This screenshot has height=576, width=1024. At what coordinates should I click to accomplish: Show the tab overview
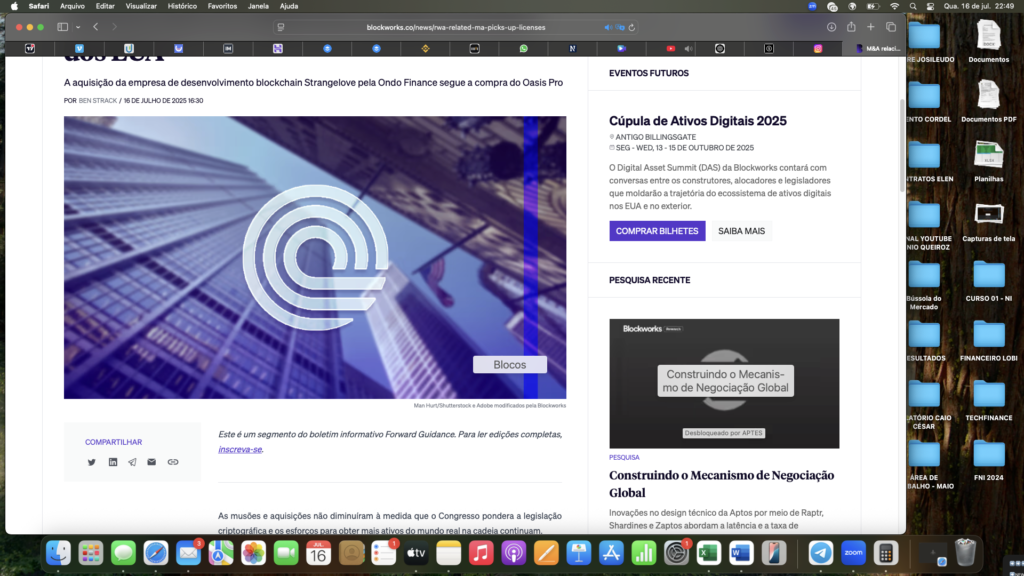pos(891,27)
